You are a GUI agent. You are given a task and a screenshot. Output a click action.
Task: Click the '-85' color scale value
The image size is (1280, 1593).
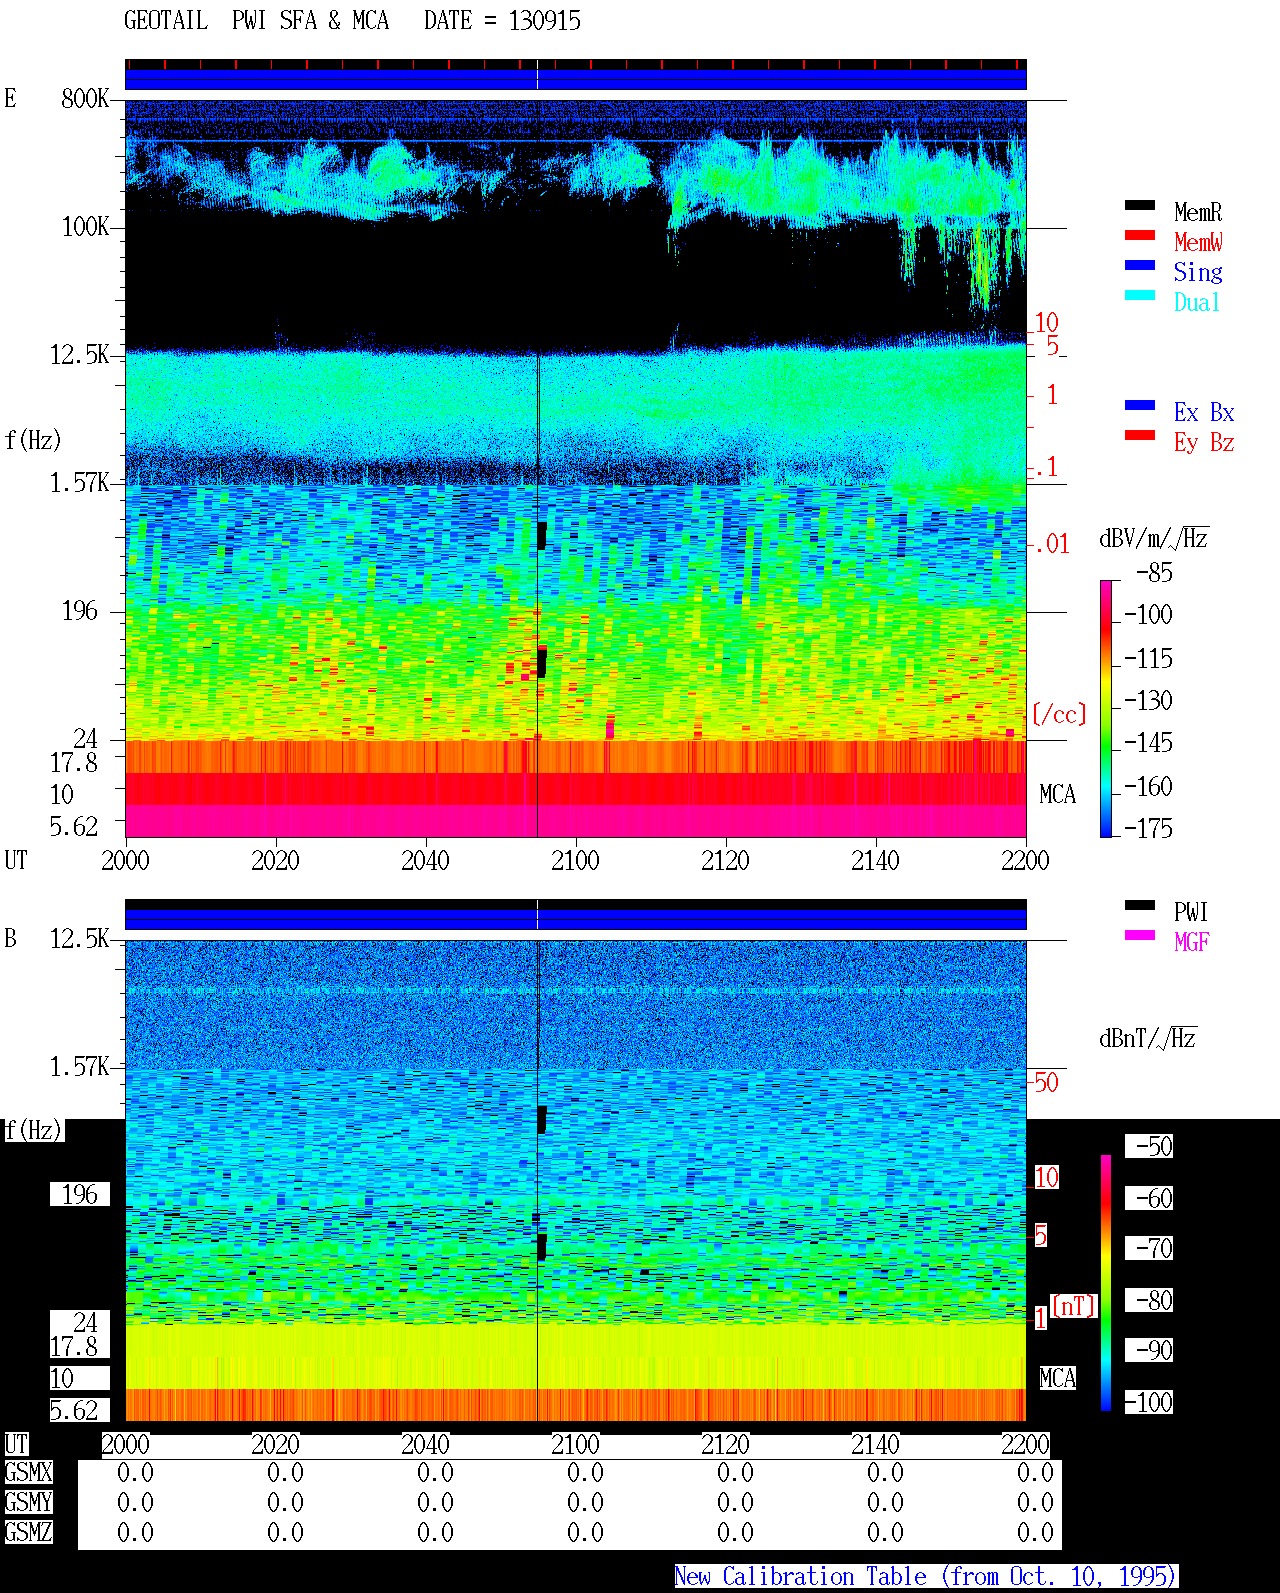coord(1154,573)
